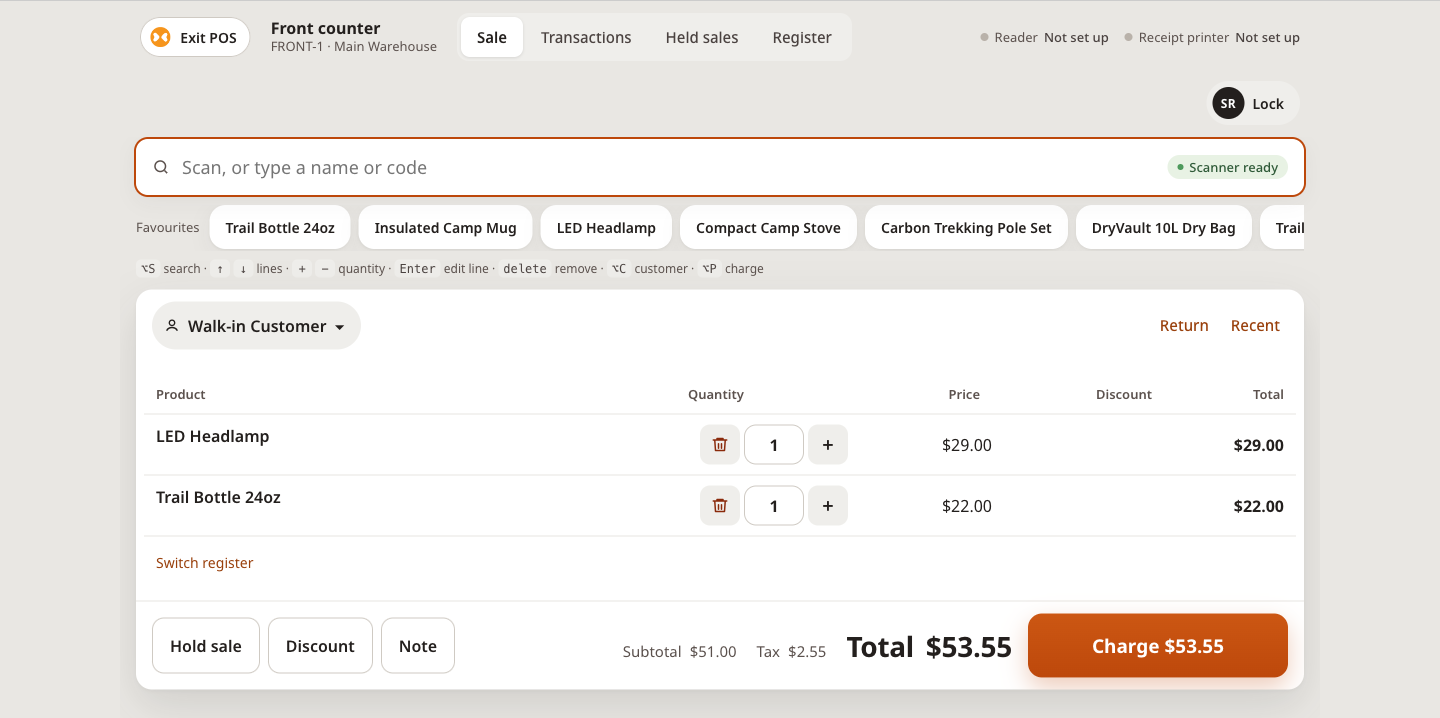Click the search magnifier icon
This screenshot has height=718, width=1440.
pyautogui.click(x=161, y=167)
